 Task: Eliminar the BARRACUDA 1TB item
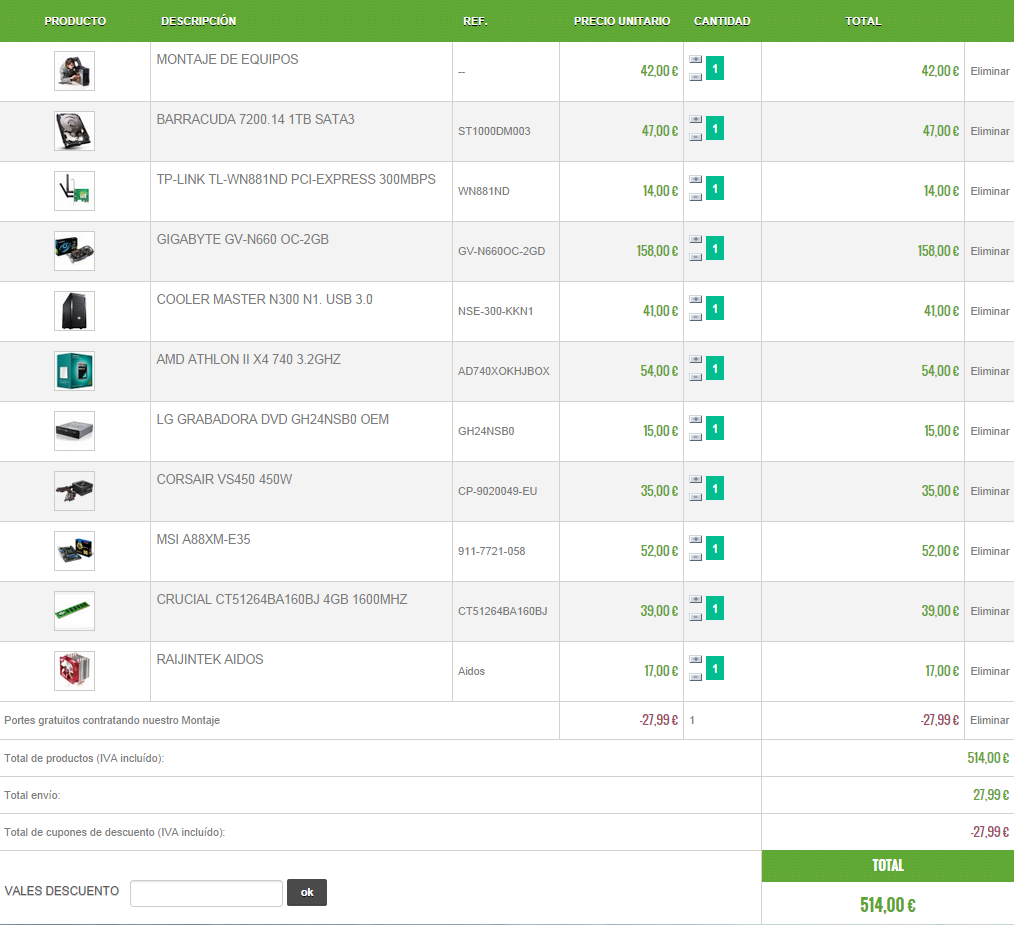(989, 131)
